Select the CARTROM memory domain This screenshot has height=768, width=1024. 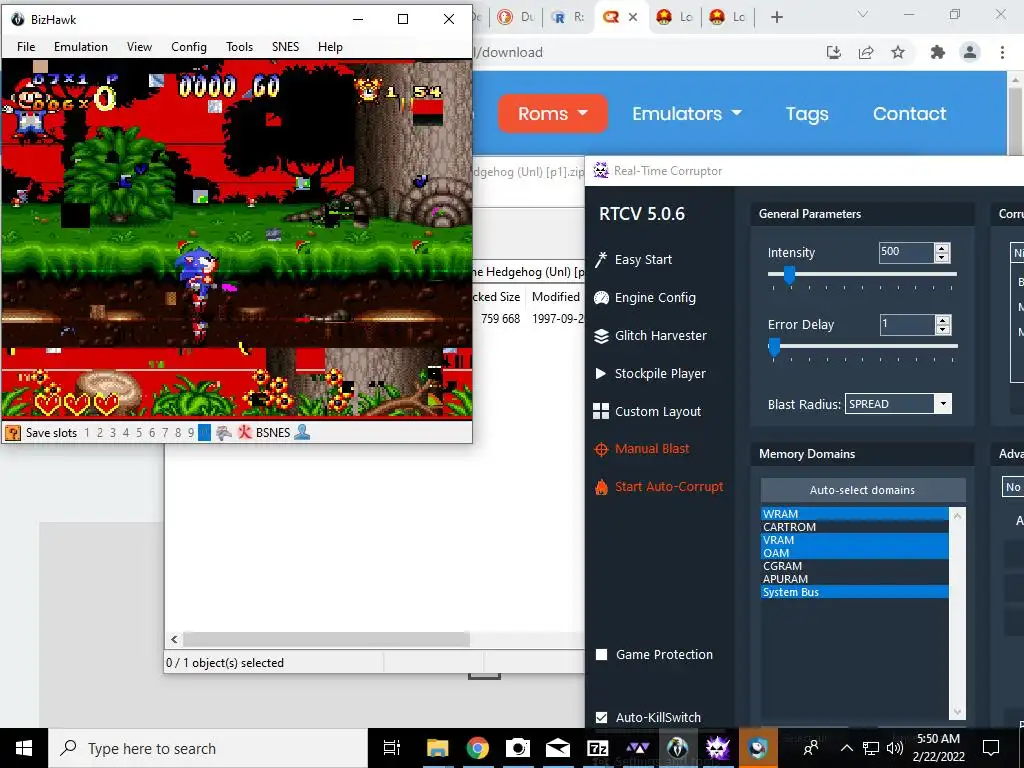click(854, 527)
